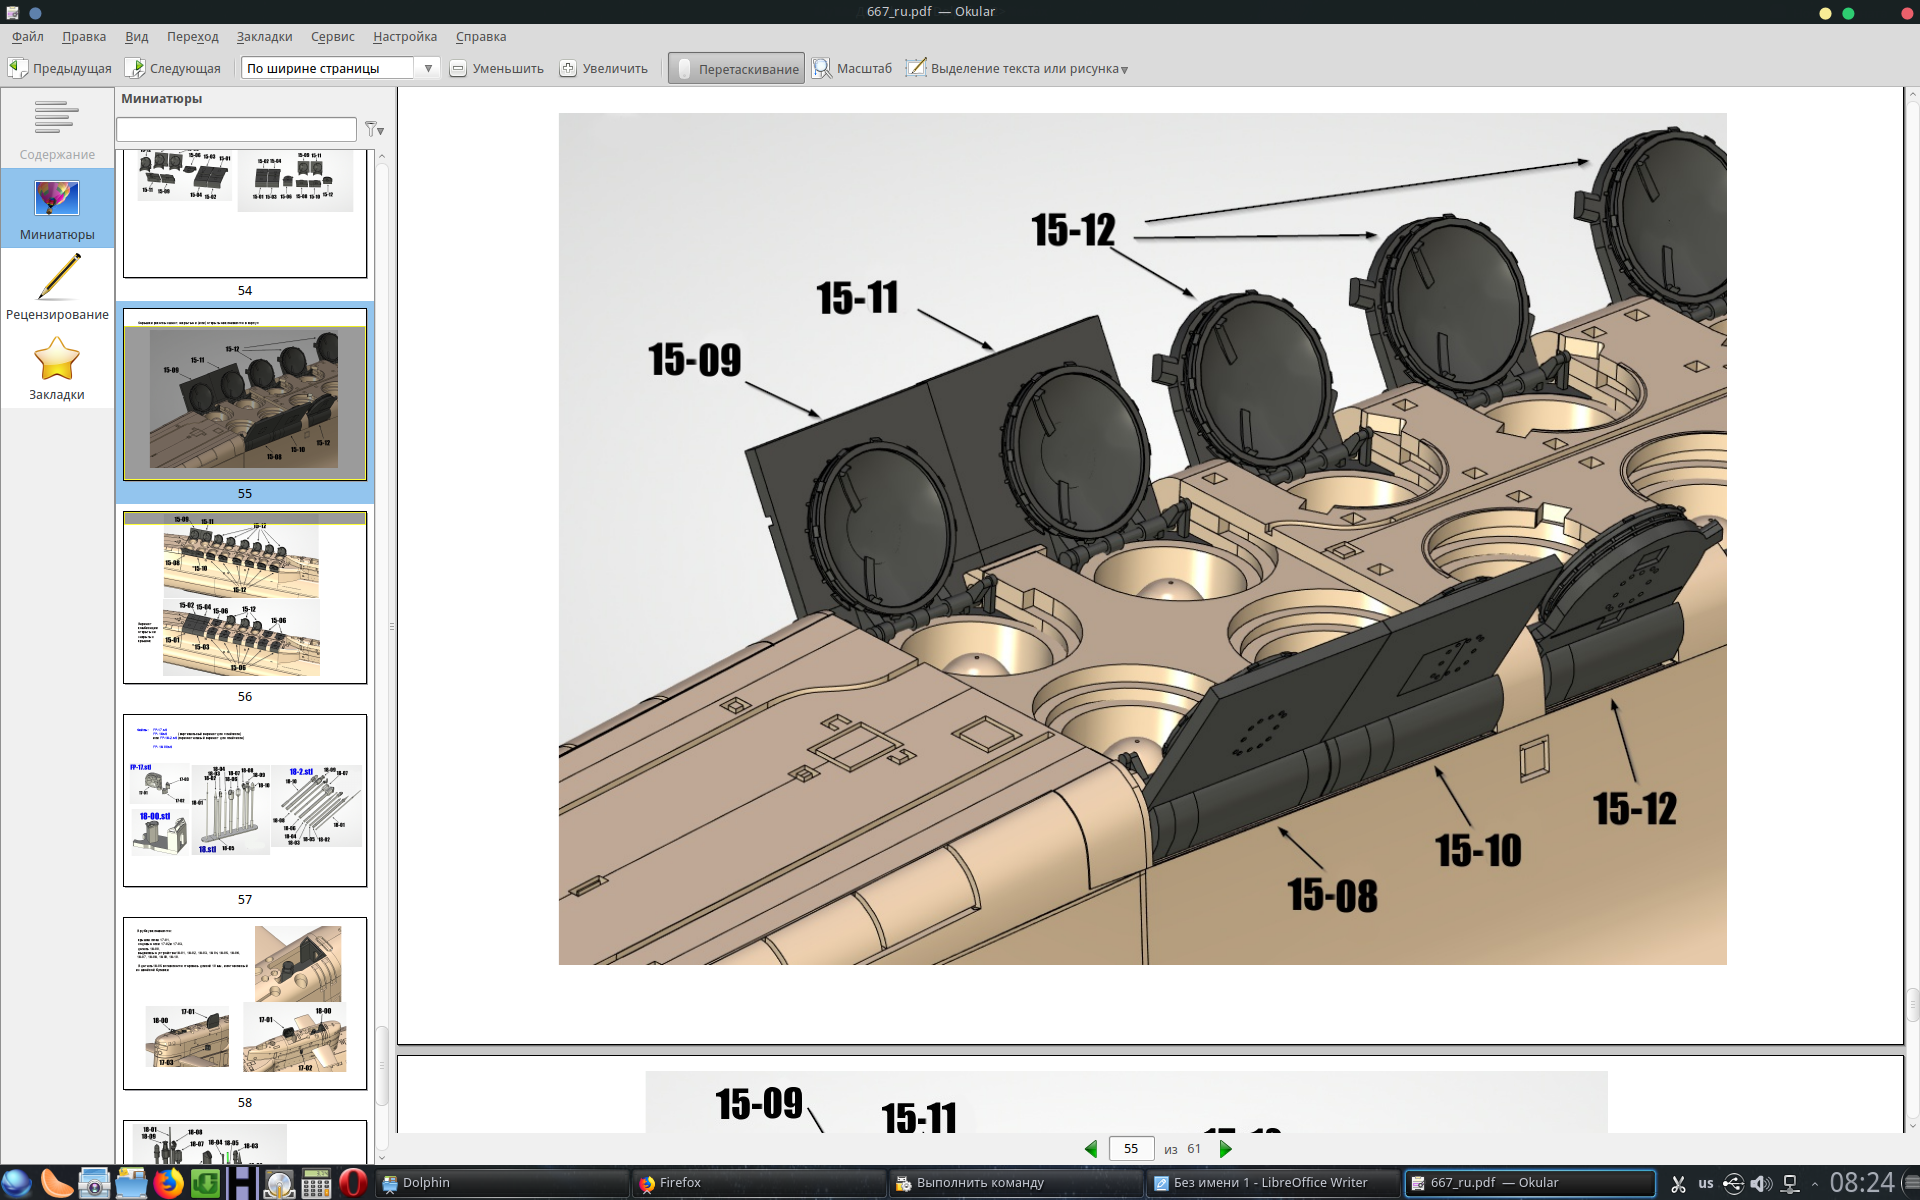The image size is (1920, 1200).
Task: Switch to the Dolphin window in taskbar
Action: tap(502, 1183)
